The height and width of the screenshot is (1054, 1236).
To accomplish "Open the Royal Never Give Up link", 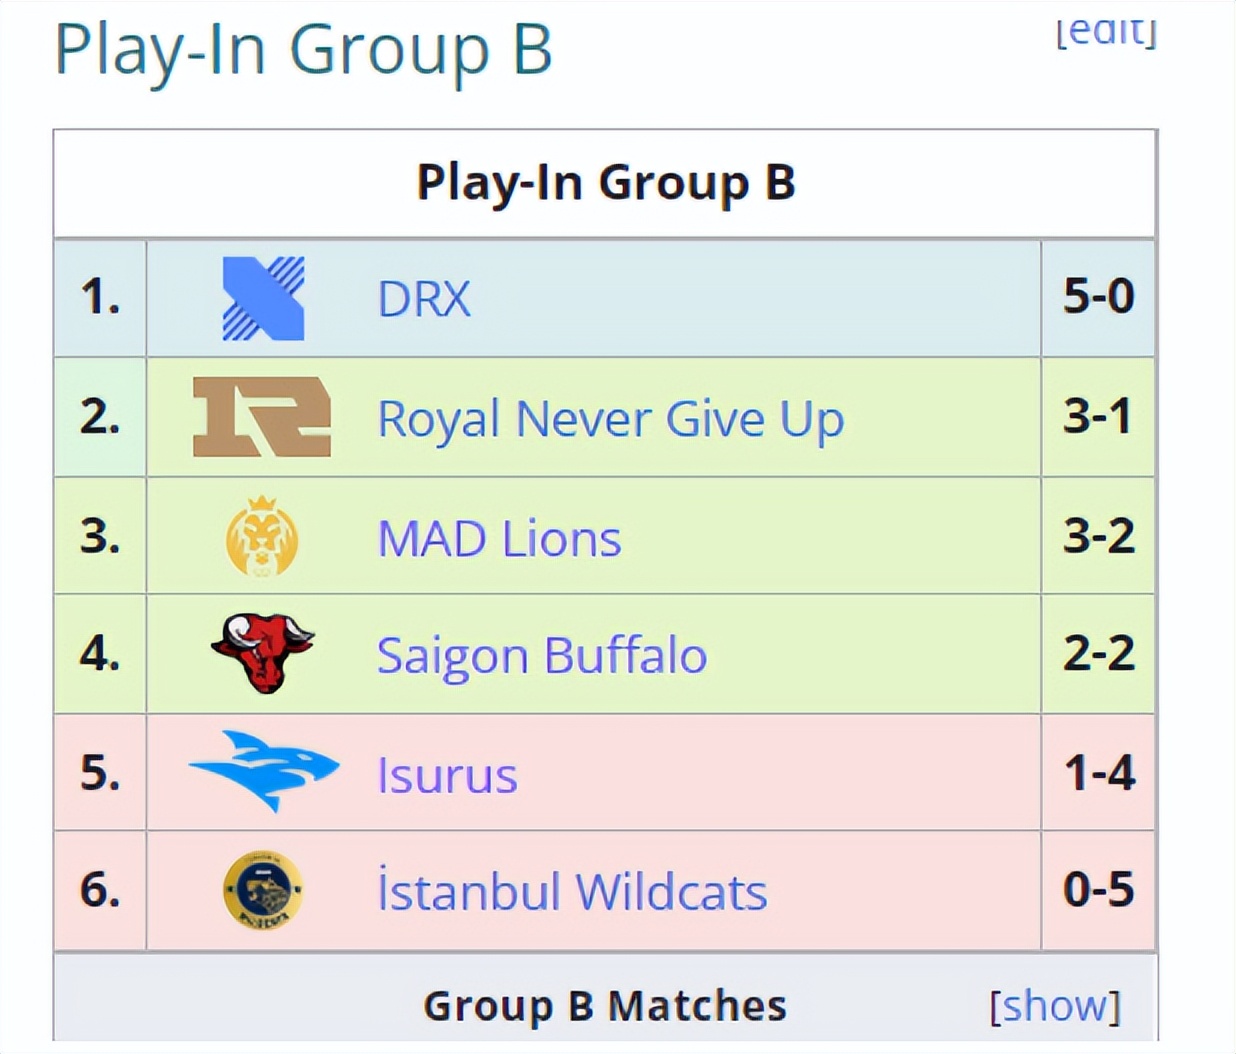I will coord(611,418).
